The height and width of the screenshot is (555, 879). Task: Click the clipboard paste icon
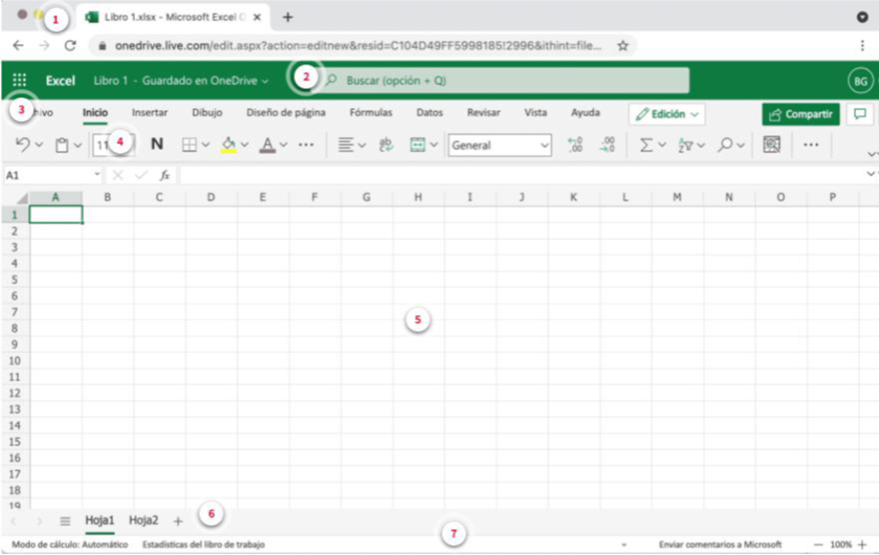[x=62, y=145]
